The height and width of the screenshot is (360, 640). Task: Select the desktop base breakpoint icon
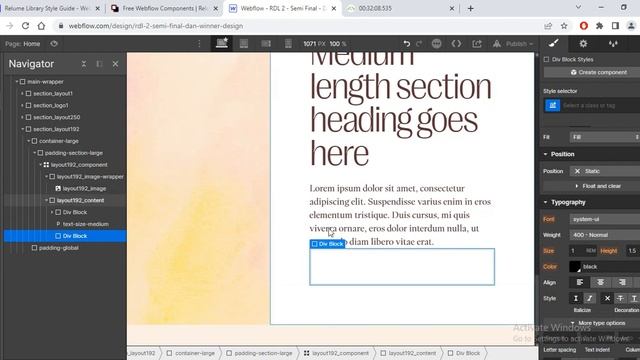[222, 43]
